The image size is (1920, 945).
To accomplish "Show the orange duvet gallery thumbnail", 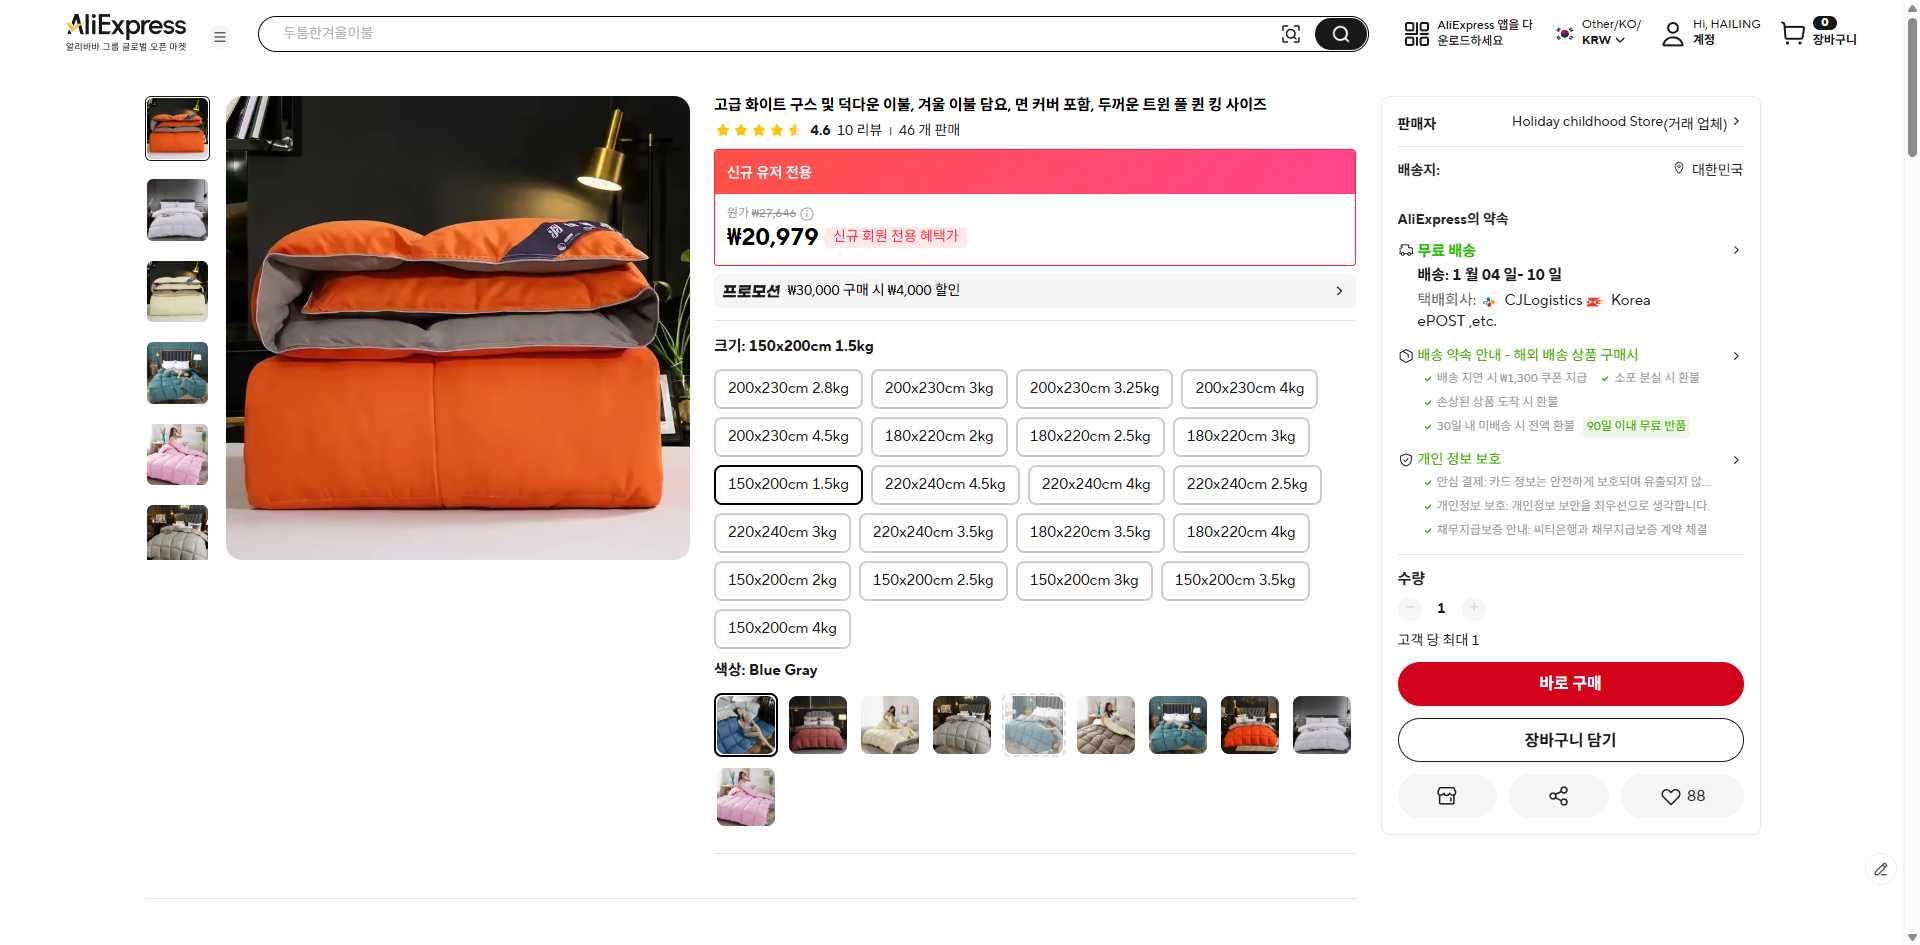I will [178, 128].
